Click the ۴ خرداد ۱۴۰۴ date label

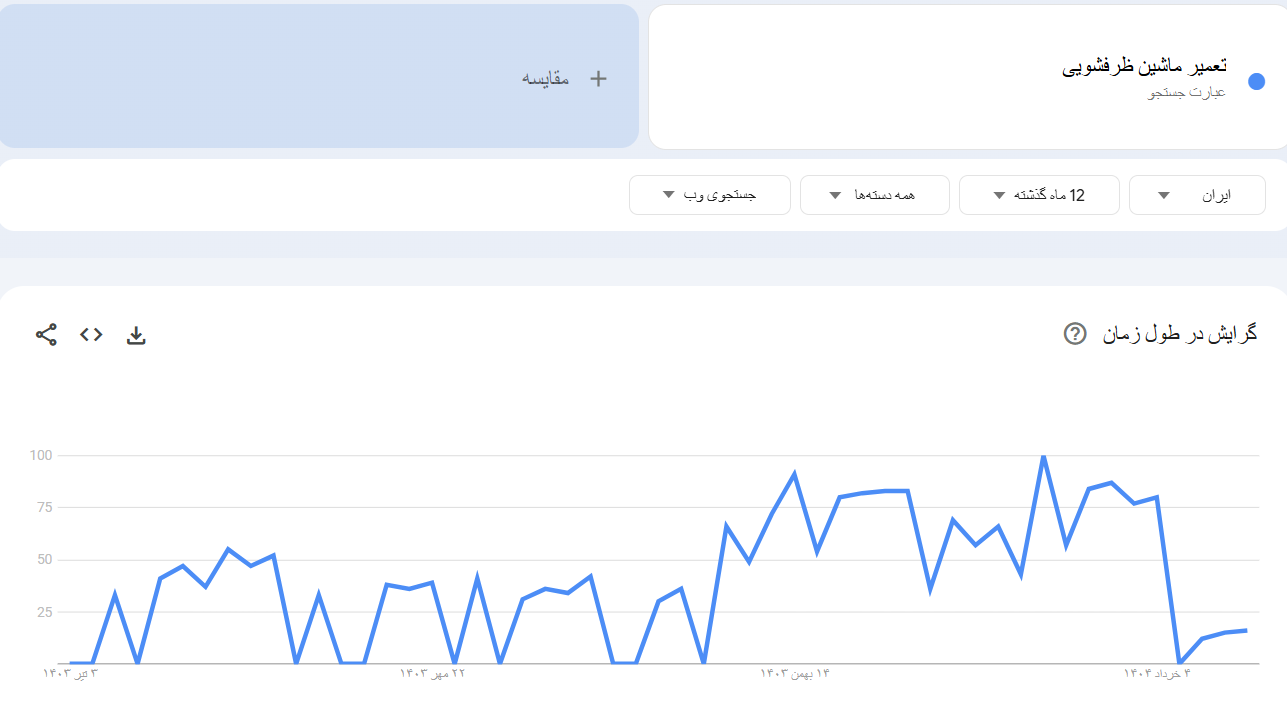click(x=1158, y=674)
